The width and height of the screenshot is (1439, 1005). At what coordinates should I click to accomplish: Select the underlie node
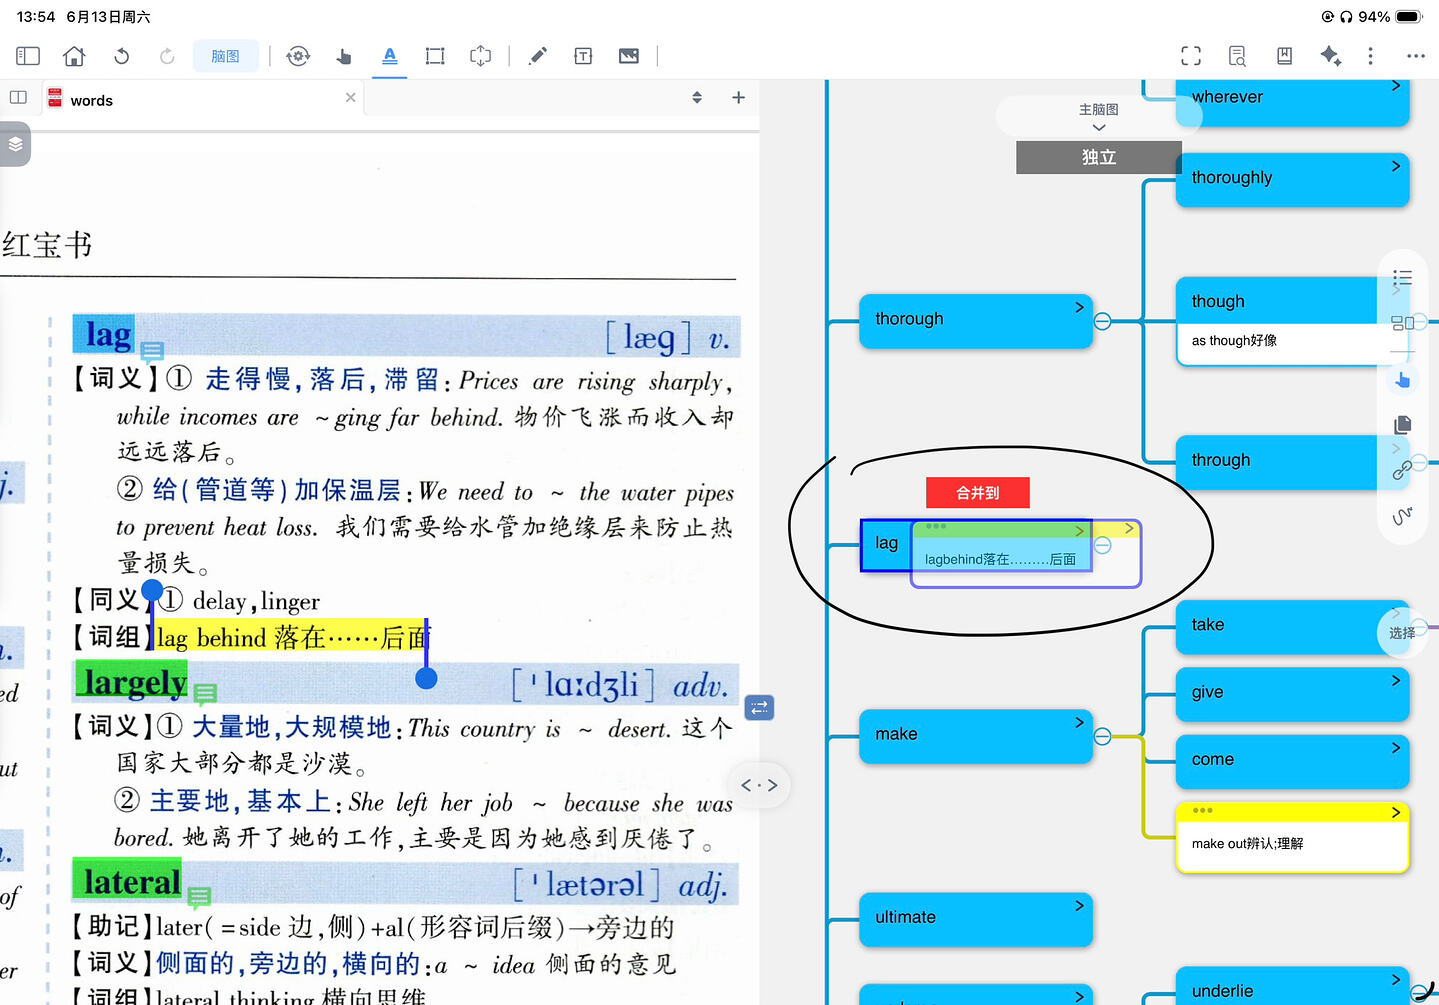click(x=1293, y=987)
